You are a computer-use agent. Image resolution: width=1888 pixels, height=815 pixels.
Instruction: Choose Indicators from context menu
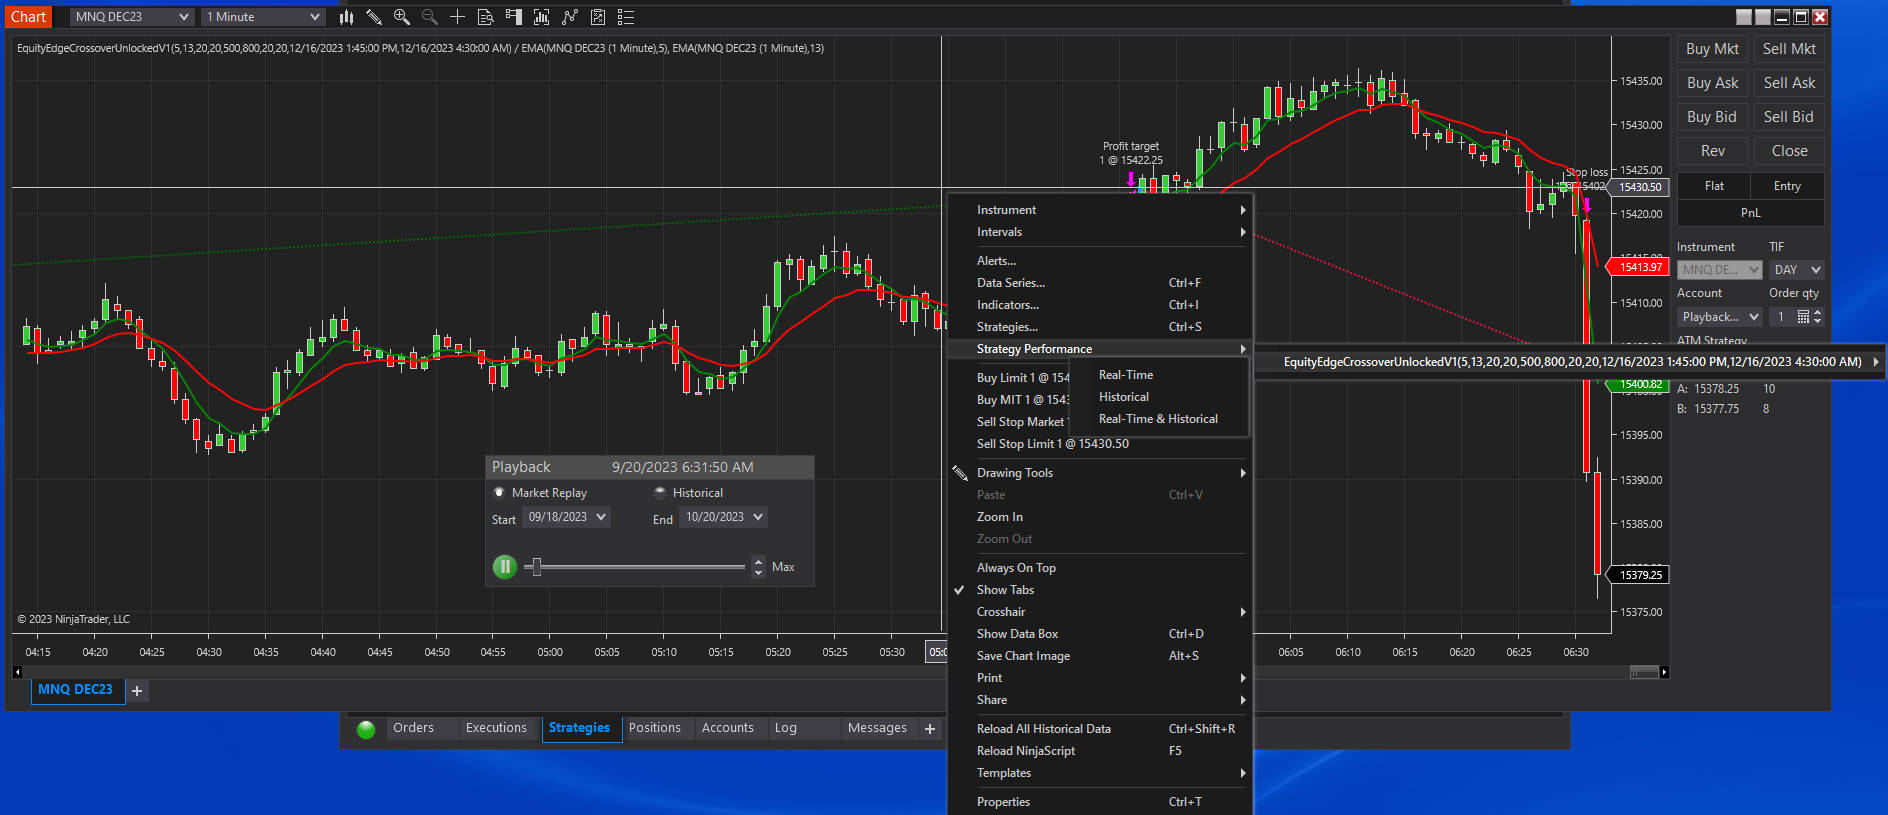(x=1100, y=305)
